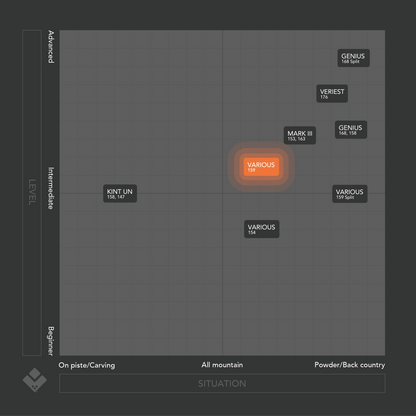The height and width of the screenshot is (416, 416).
Task: Click the Powder/Back country axis label
Action: pos(350,365)
